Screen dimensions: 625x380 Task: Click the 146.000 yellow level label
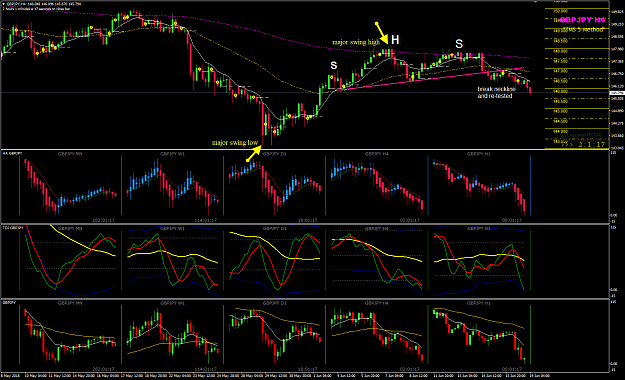(561, 91)
